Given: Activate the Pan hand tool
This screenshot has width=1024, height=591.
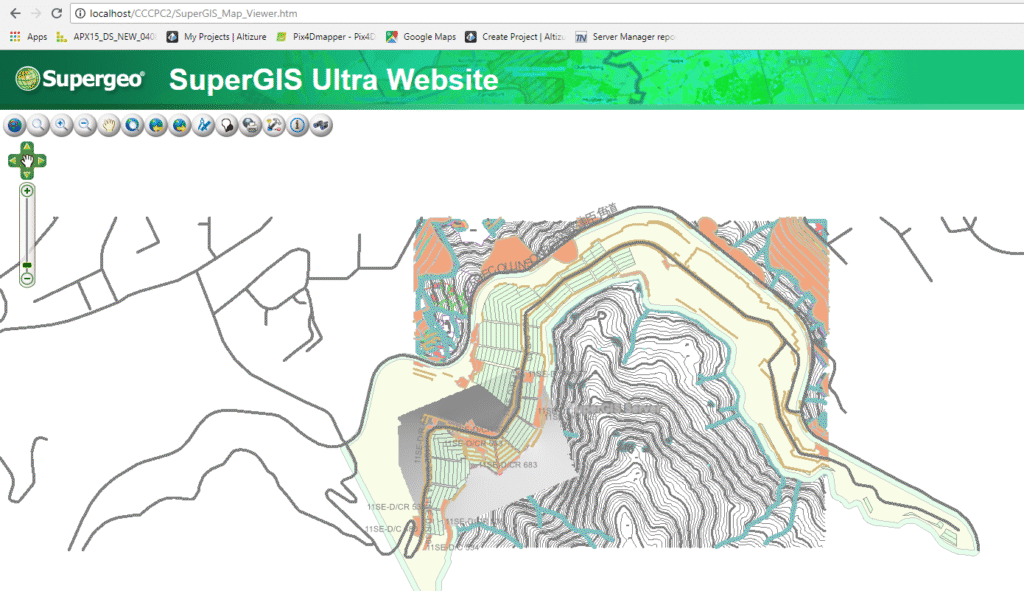Looking at the screenshot, I should (x=109, y=125).
